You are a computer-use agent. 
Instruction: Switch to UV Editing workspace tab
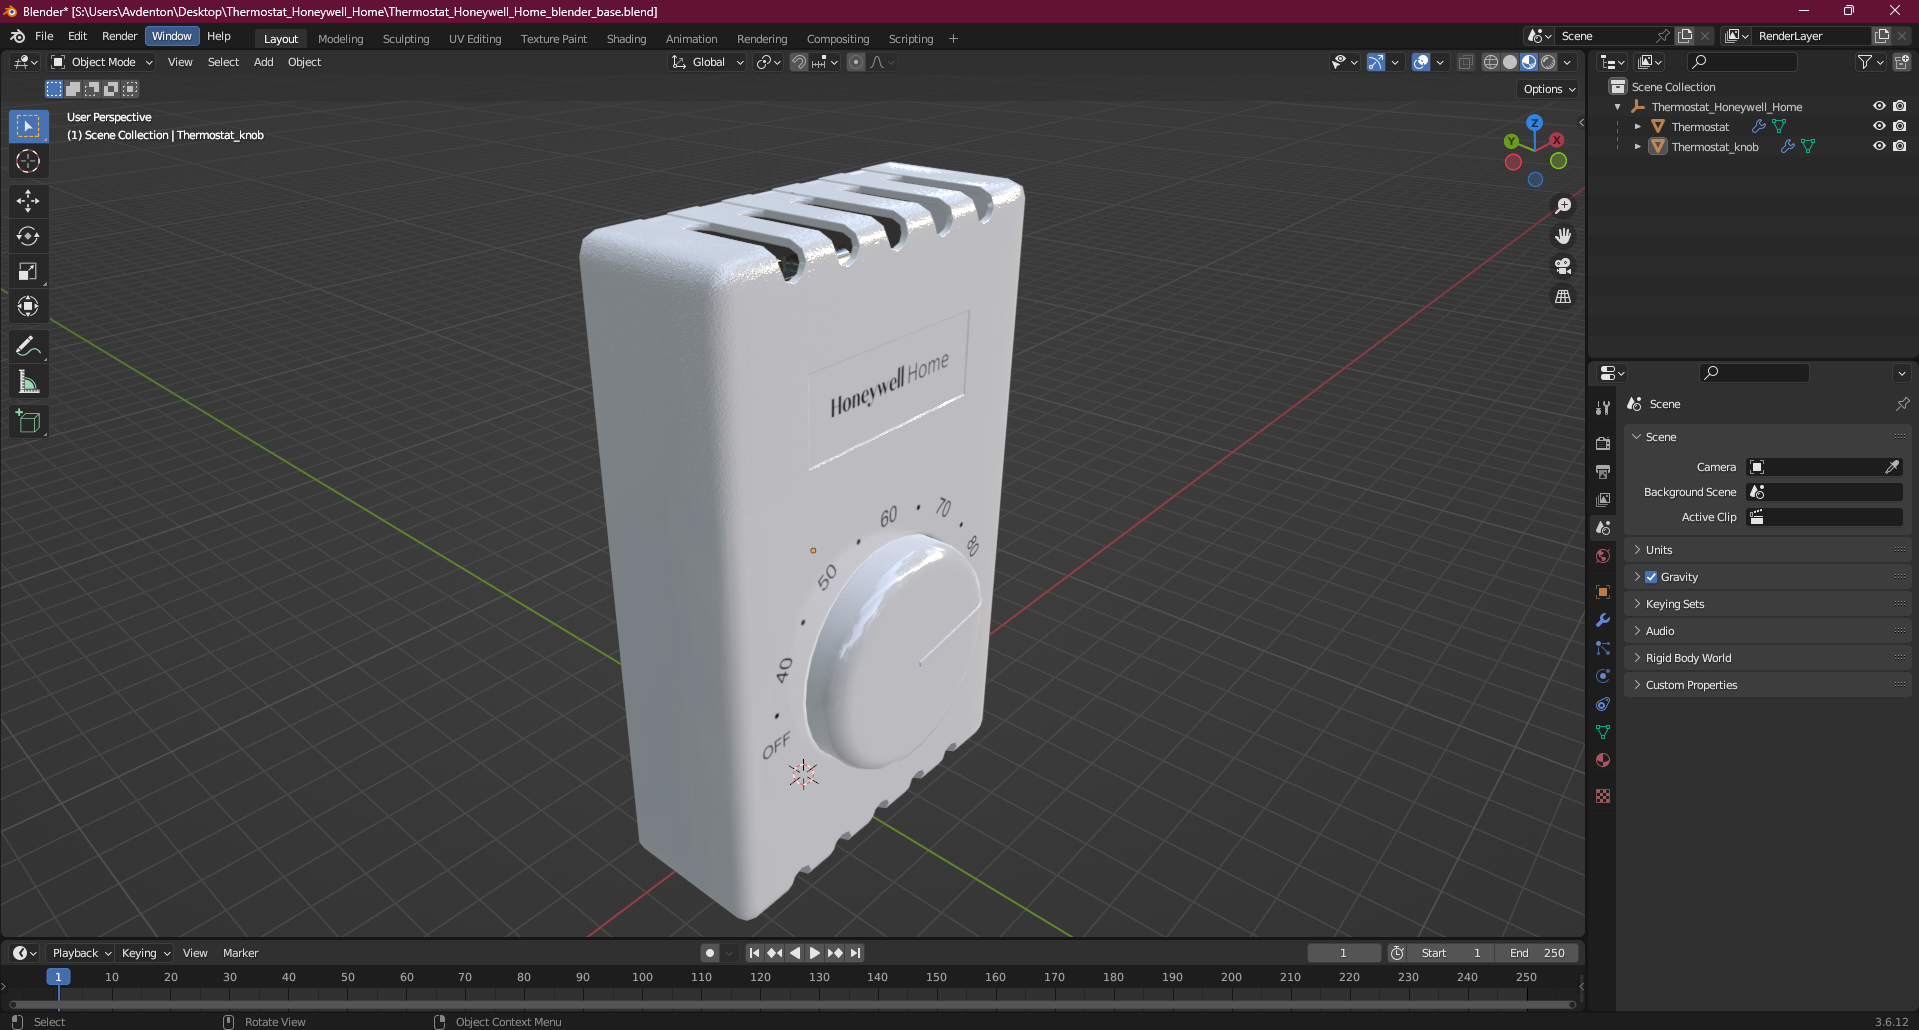(x=475, y=39)
